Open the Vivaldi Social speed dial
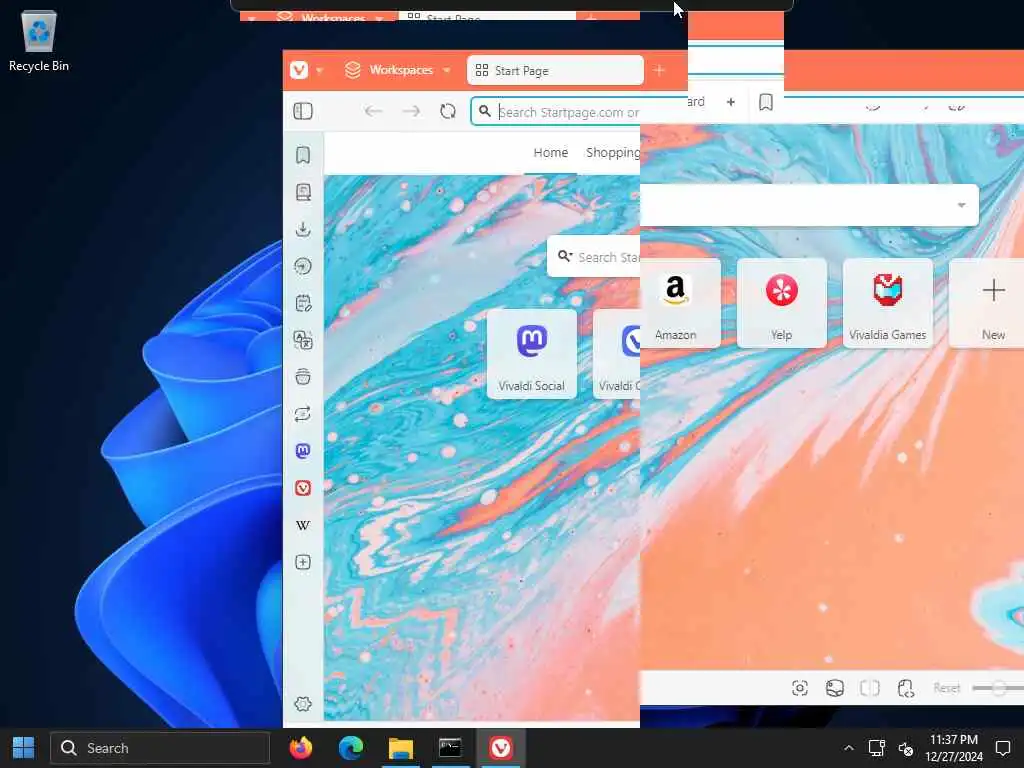Screen dimensions: 1024x768 click(532, 354)
